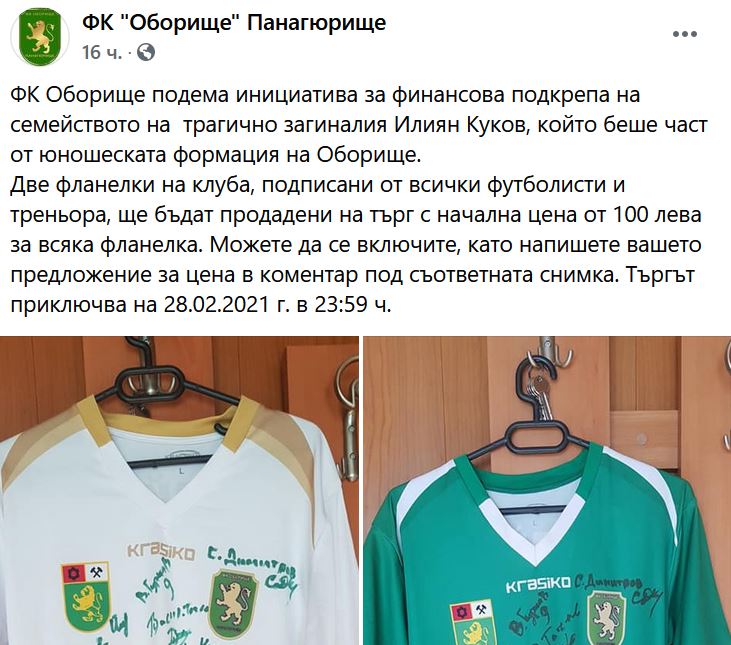Click the gold collar of white jersey

[169, 420]
